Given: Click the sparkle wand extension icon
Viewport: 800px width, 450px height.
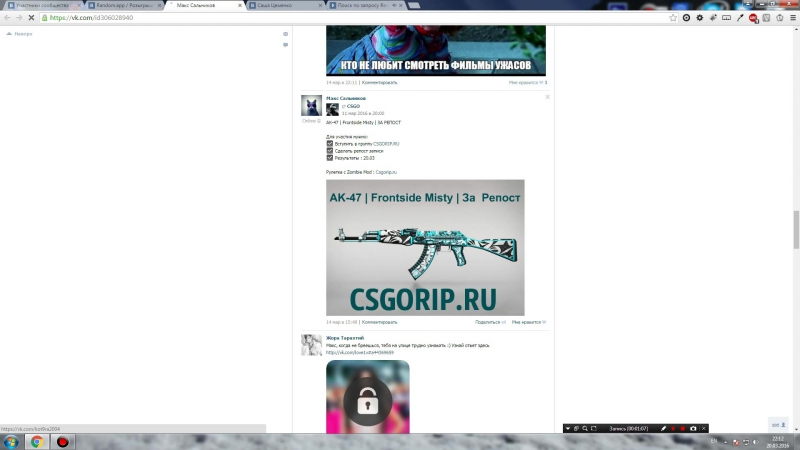Looking at the screenshot, I should pyautogui.click(x=713, y=17).
